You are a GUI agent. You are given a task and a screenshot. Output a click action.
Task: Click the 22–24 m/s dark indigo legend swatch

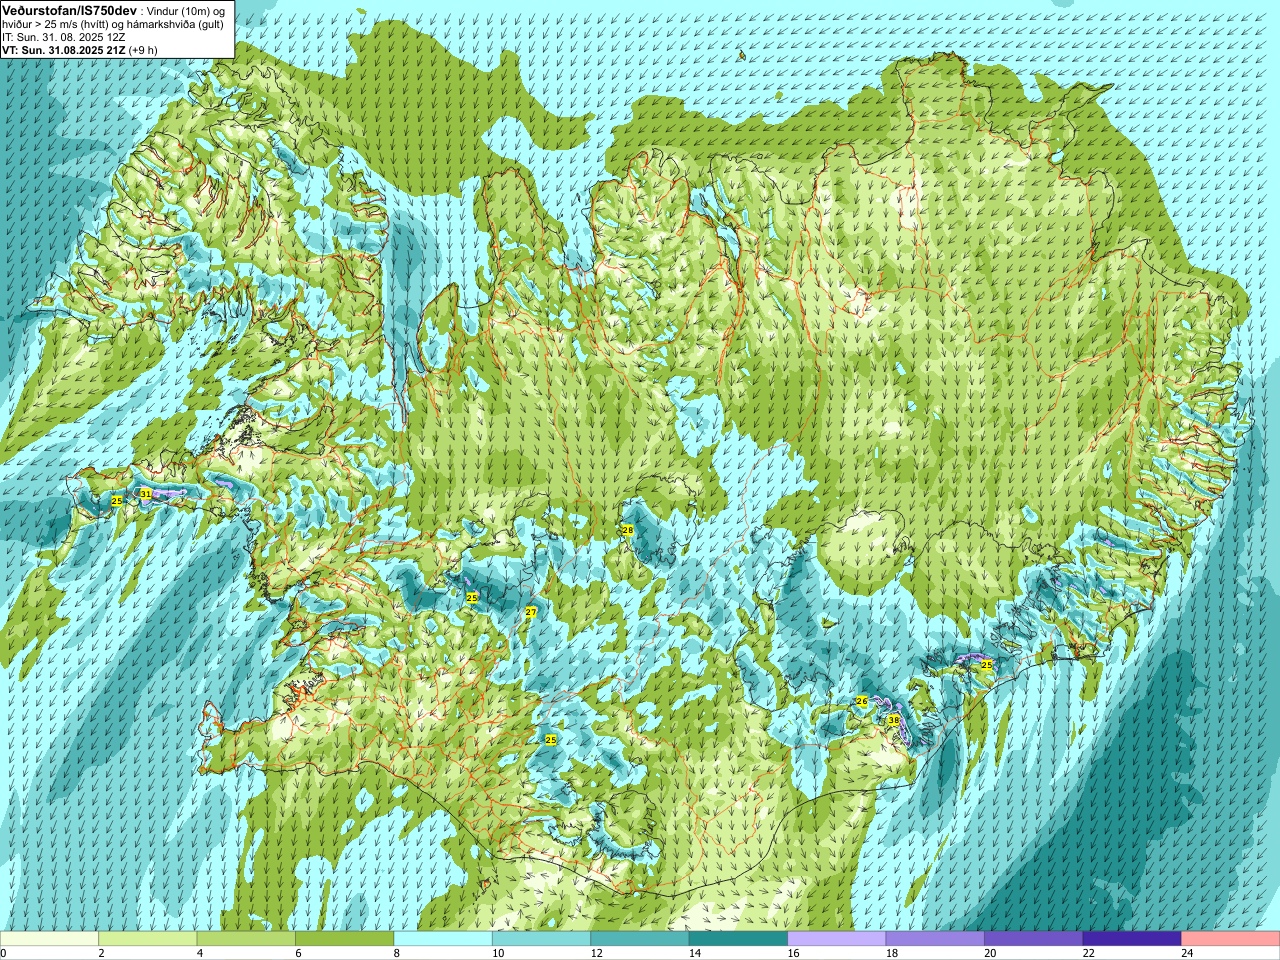(1132, 939)
